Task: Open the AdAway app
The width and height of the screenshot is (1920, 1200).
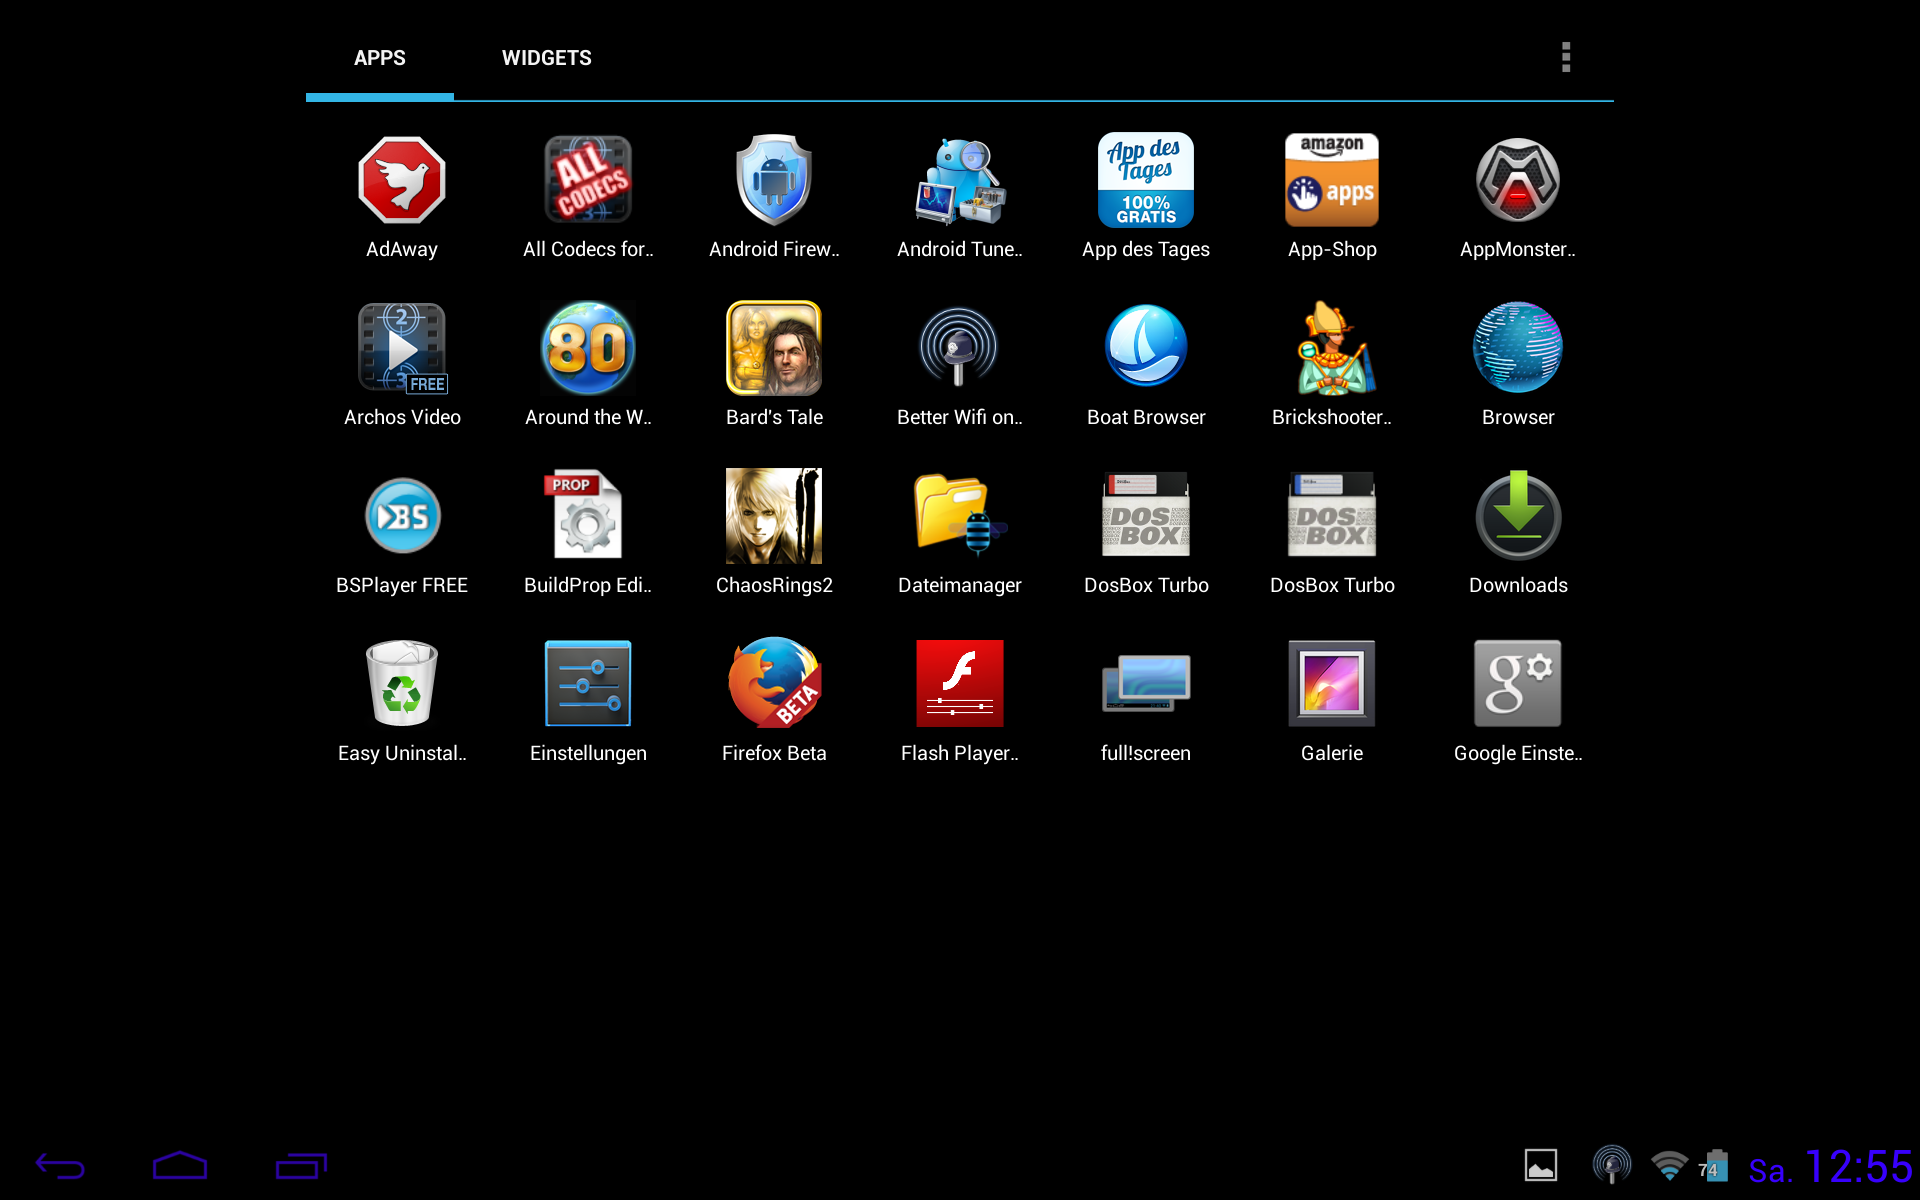Action: coord(402,181)
